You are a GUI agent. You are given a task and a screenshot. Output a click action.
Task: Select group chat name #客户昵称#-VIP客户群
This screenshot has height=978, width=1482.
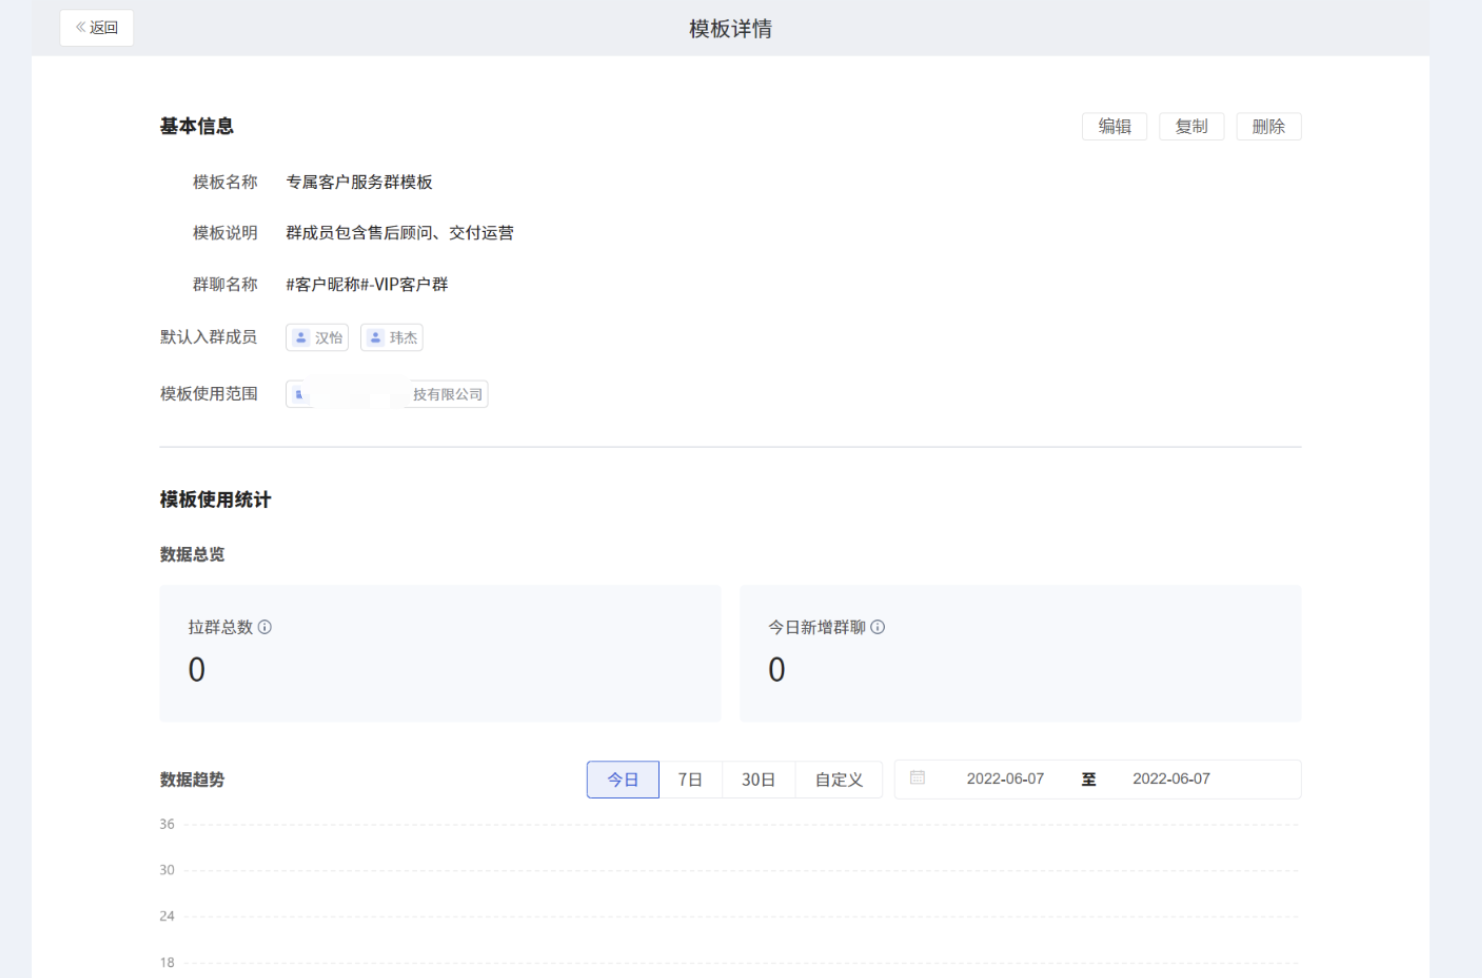(367, 285)
